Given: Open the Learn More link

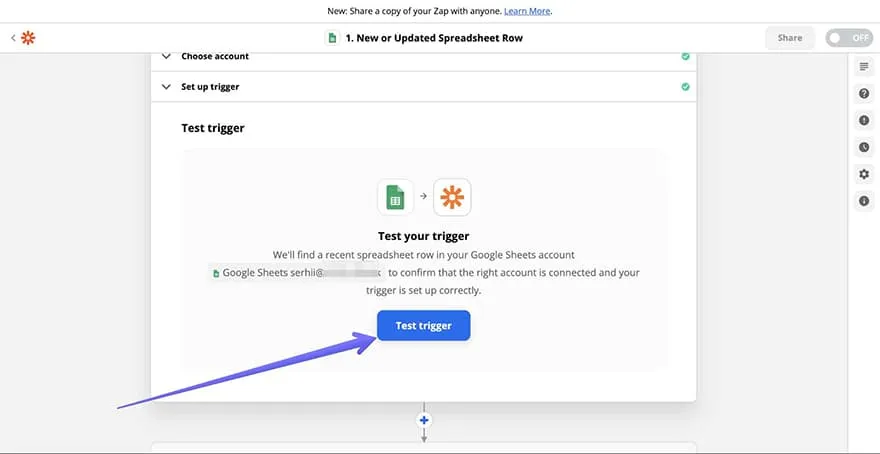Looking at the screenshot, I should coord(527,11).
